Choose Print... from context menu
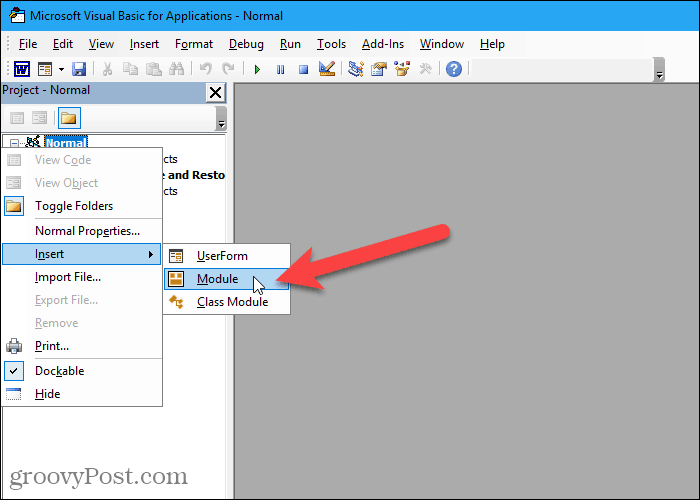700x500 pixels. coord(82,346)
